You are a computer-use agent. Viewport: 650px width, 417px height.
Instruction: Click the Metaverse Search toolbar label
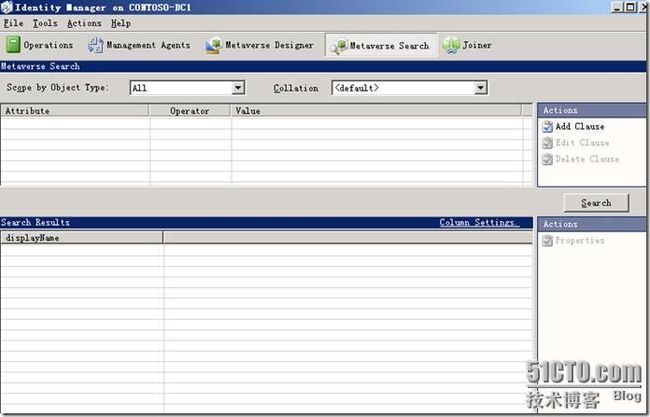coord(389,46)
